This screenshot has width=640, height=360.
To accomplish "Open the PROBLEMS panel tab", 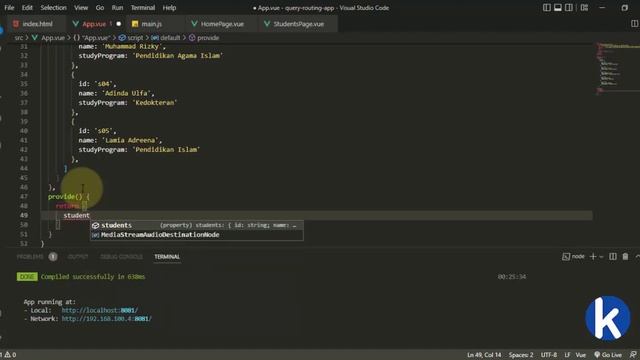I will coord(30,257).
